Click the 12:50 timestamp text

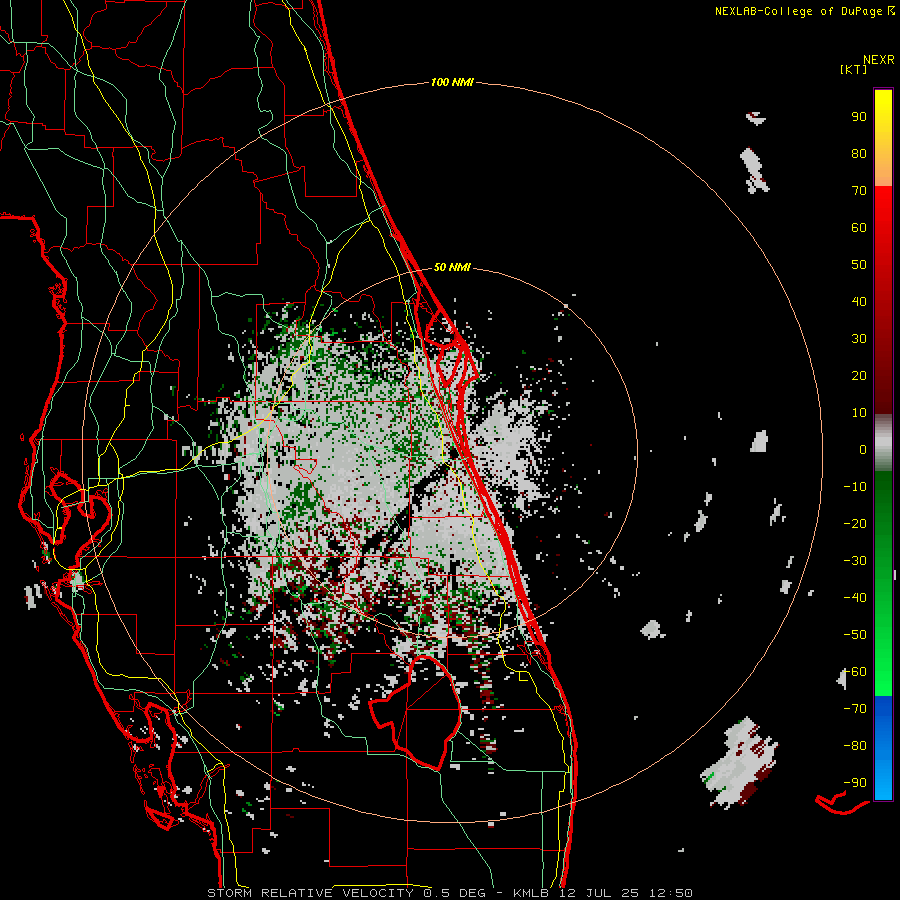[671, 893]
